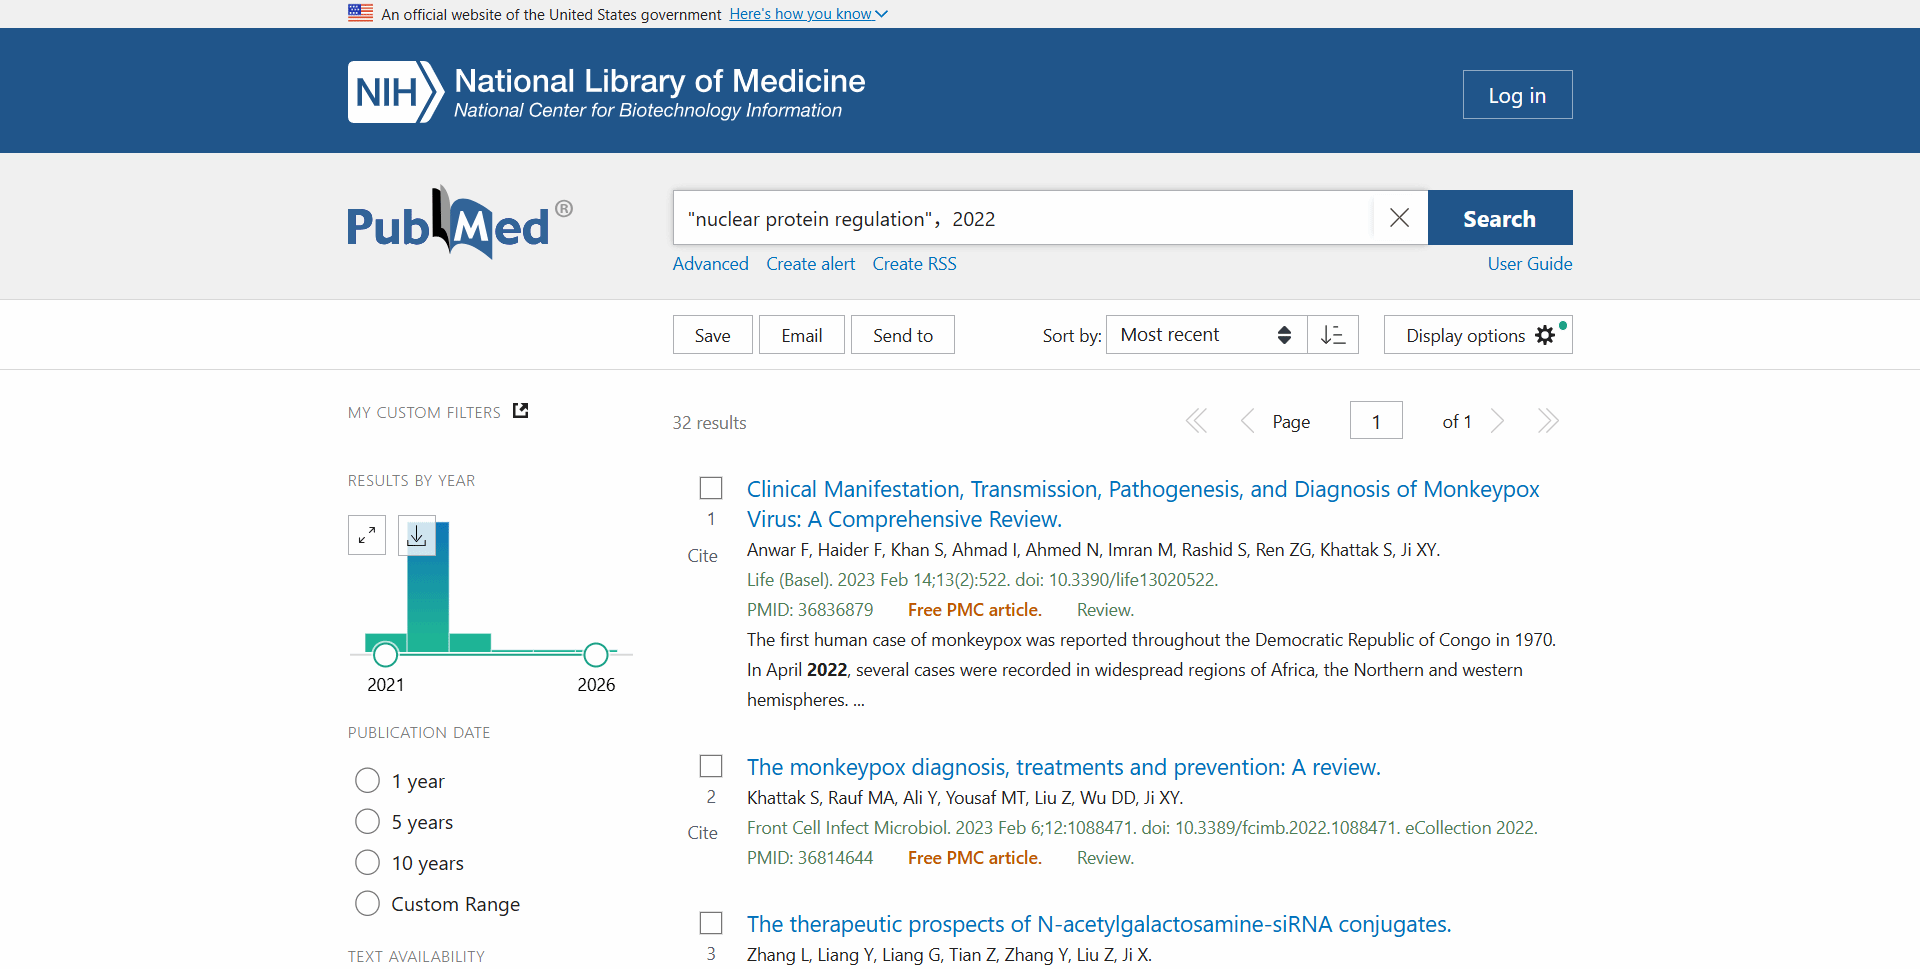The height and width of the screenshot is (969, 1920).
Task: Go to the next results page arrow
Action: click(1497, 421)
